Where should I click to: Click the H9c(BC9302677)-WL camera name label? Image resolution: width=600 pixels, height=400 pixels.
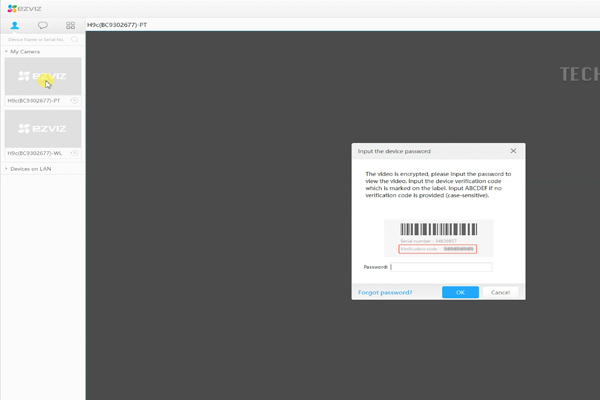point(35,153)
